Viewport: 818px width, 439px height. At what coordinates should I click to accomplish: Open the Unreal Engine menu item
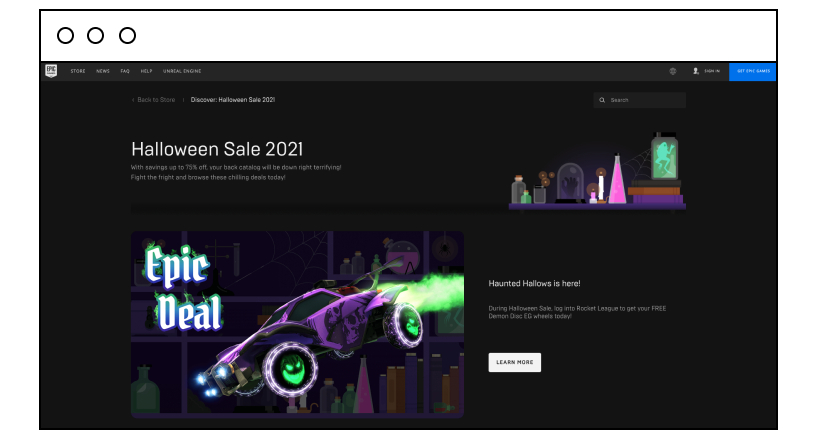tap(182, 71)
